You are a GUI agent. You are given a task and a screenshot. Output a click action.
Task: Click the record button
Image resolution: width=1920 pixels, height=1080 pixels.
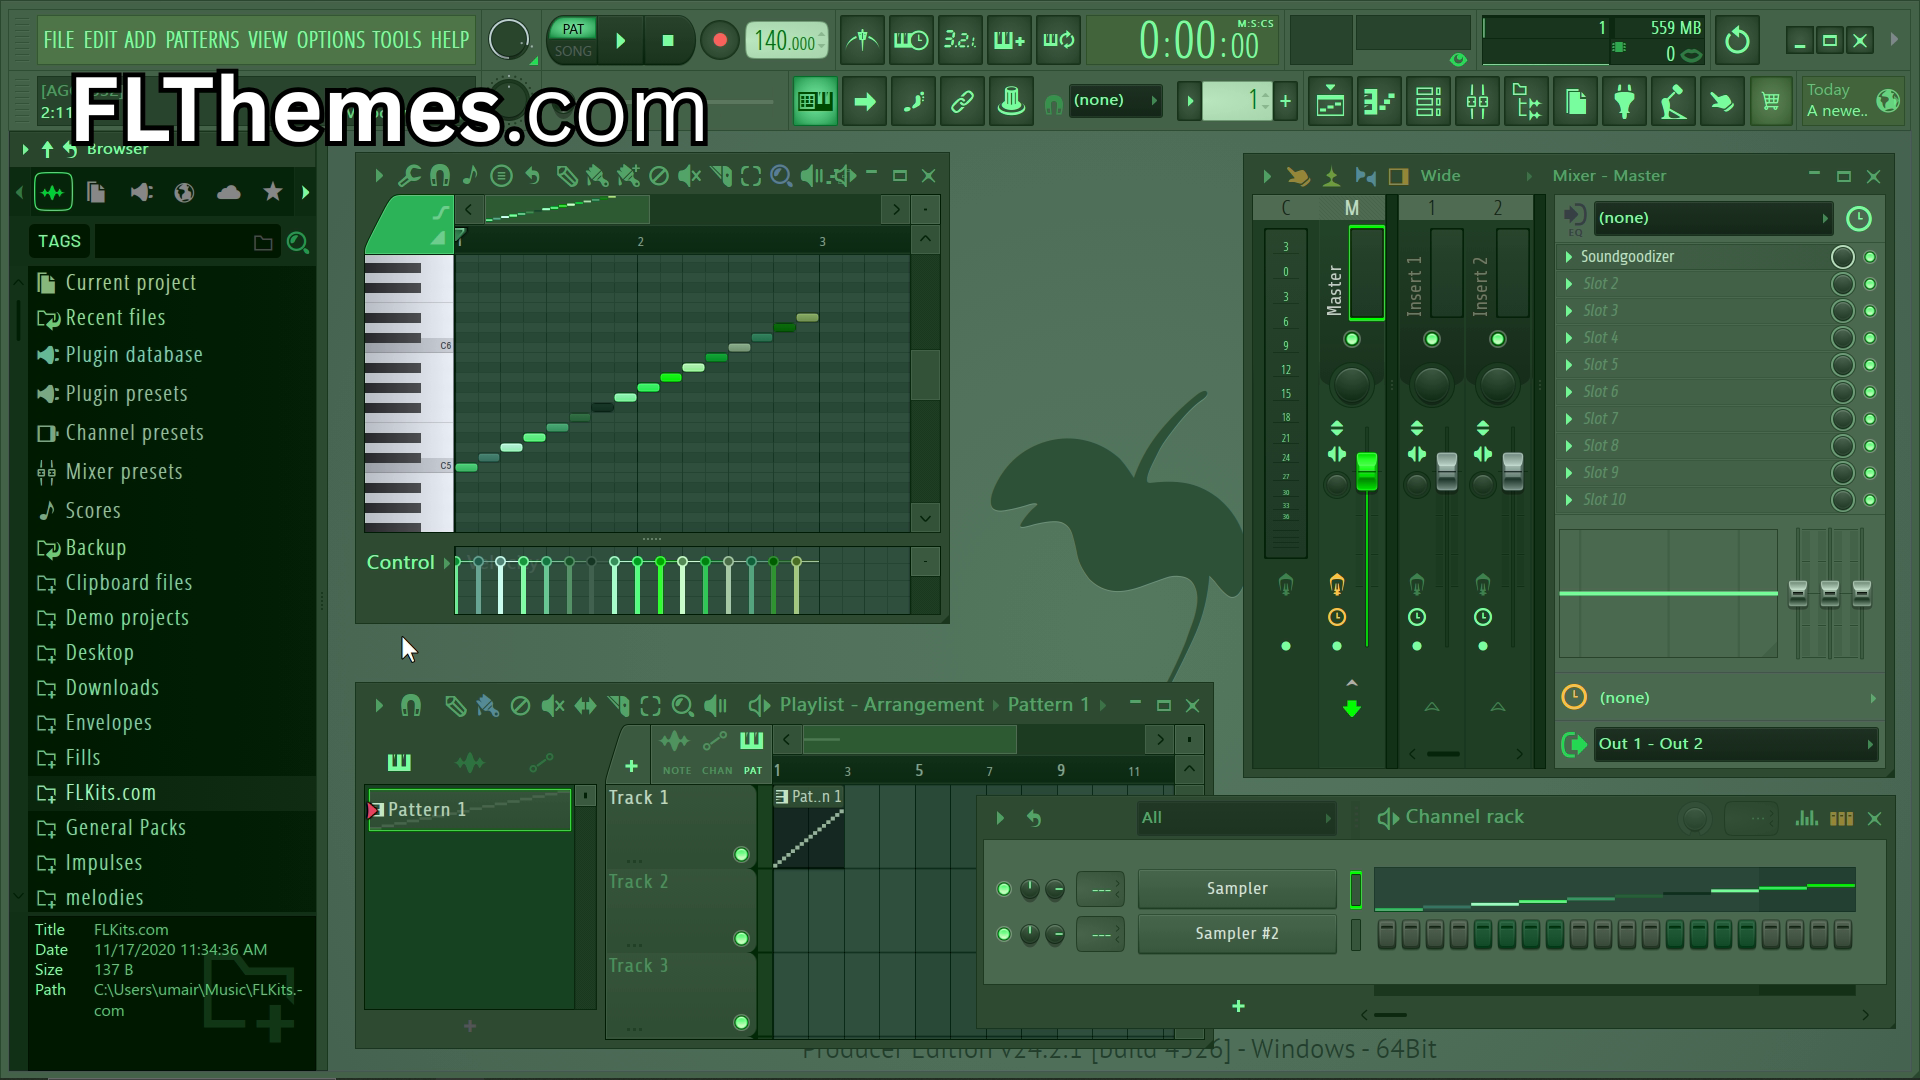(x=719, y=41)
